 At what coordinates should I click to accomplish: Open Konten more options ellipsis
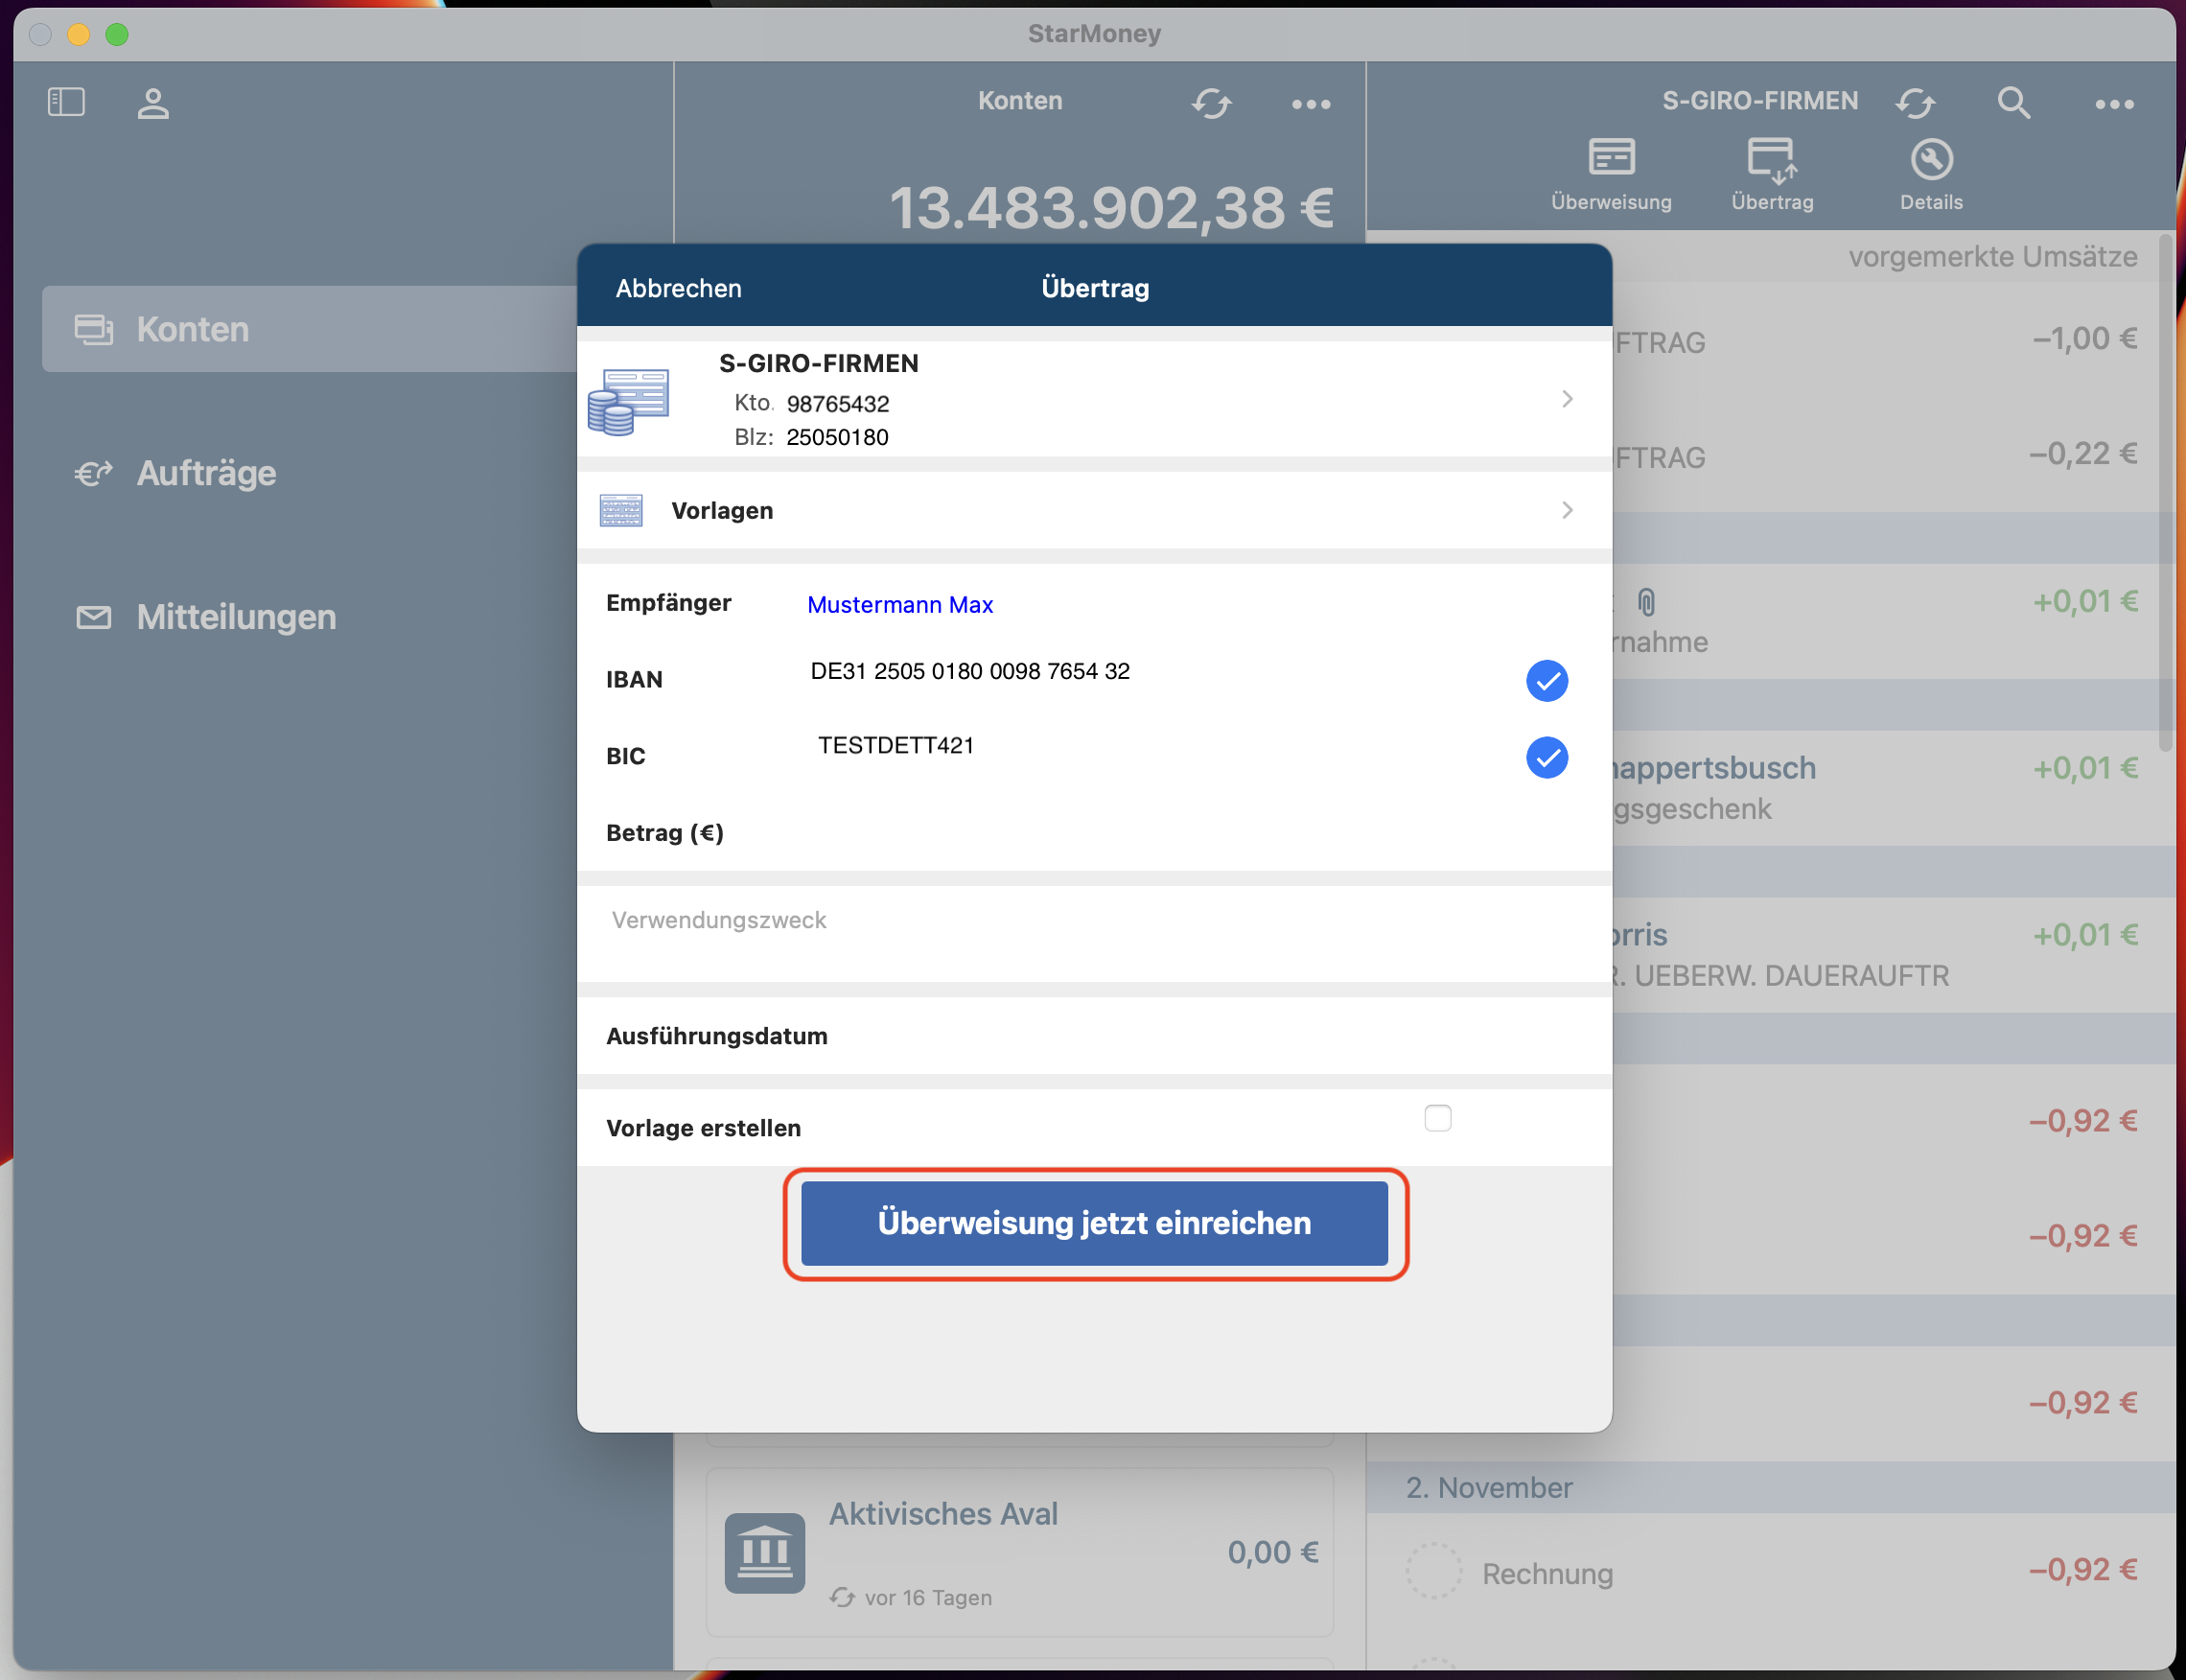coord(1311,104)
